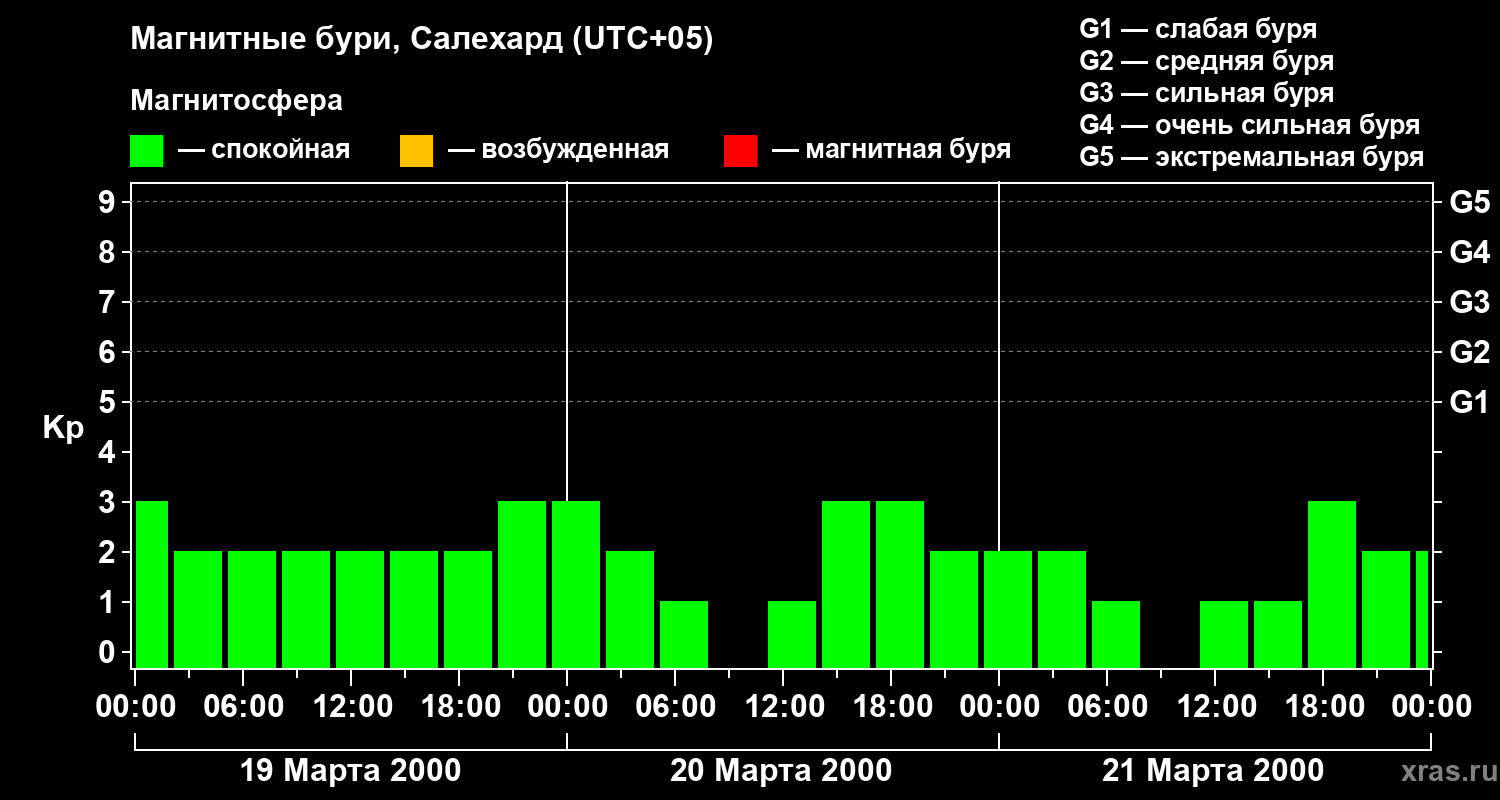Click the '06:00' tick label above 21 Марта
Viewport: 1500px width, 800px height.
[1107, 707]
